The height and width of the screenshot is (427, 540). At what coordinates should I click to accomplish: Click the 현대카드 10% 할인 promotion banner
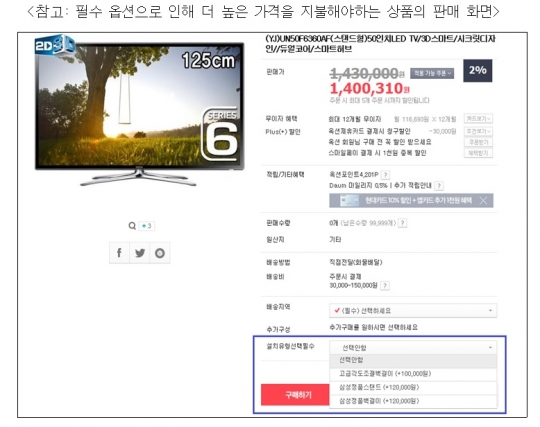(411, 200)
